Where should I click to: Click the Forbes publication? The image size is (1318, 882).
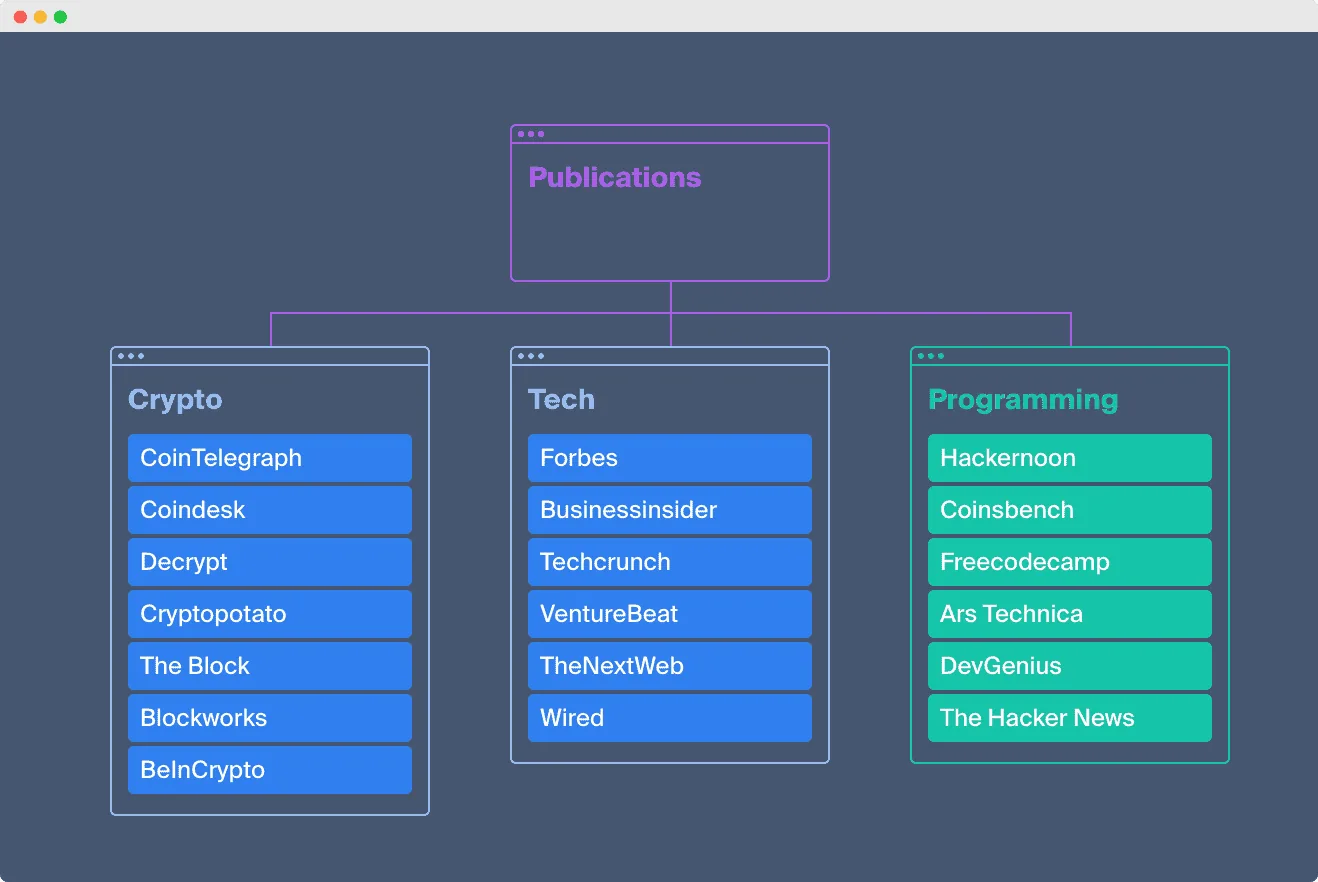click(670, 458)
